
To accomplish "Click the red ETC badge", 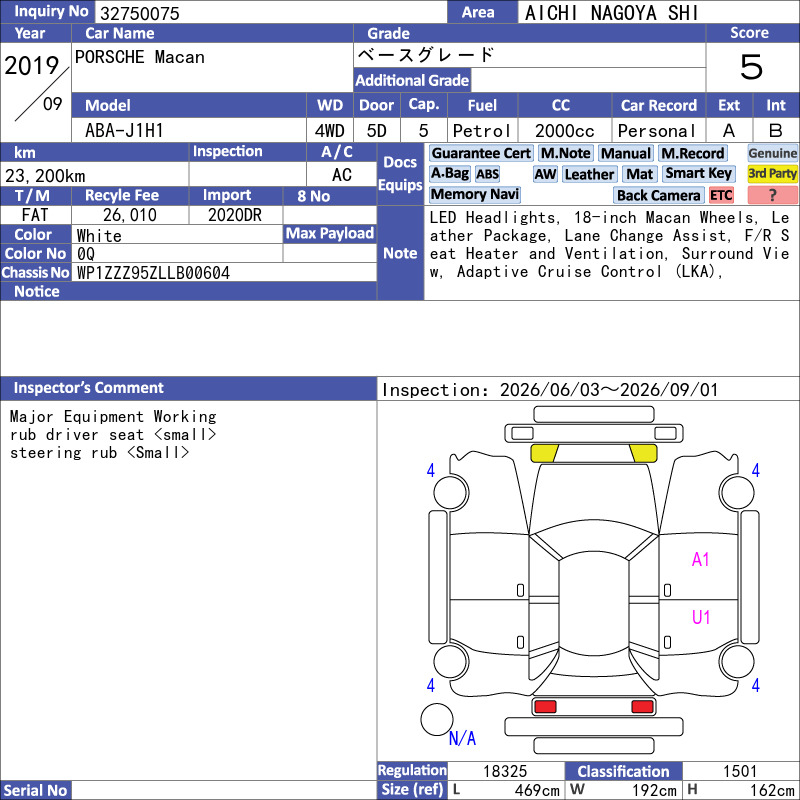I will click(721, 195).
